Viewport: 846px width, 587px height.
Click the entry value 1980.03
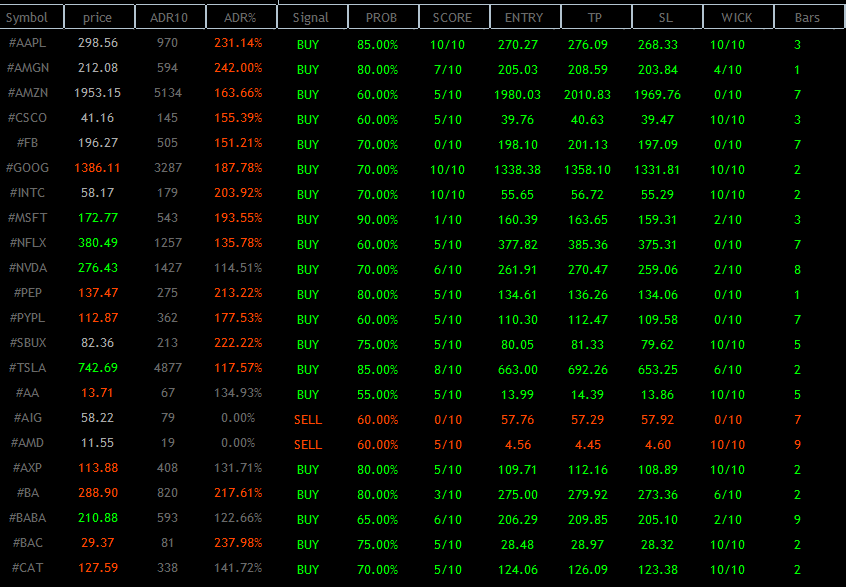(x=517, y=94)
